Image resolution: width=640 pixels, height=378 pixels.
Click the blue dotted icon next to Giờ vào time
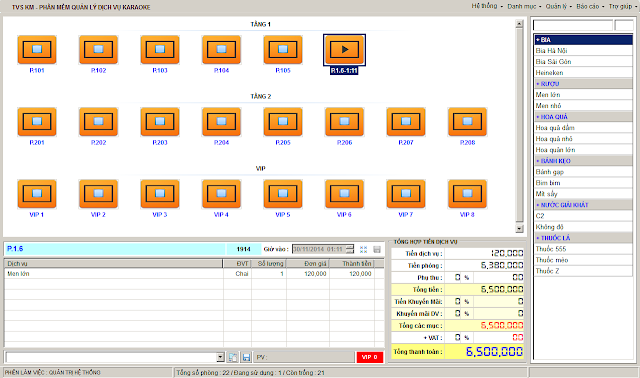(364, 249)
